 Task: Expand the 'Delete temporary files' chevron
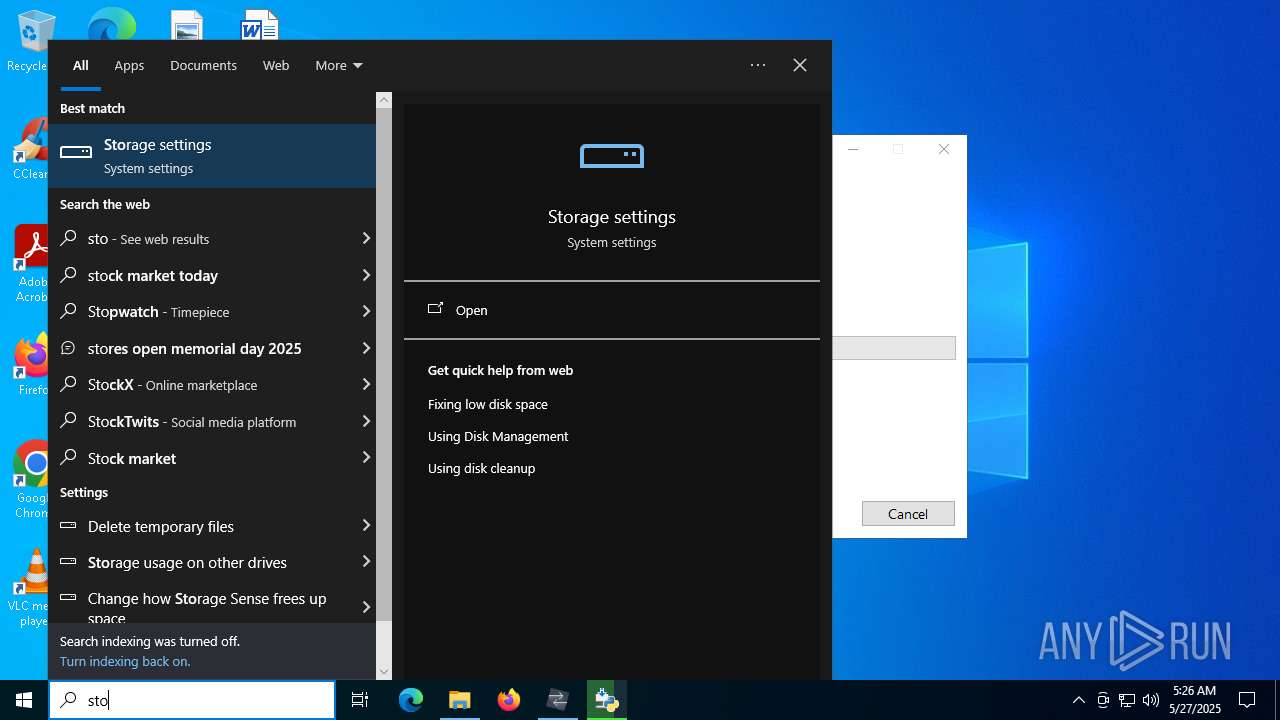(x=366, y=525)
